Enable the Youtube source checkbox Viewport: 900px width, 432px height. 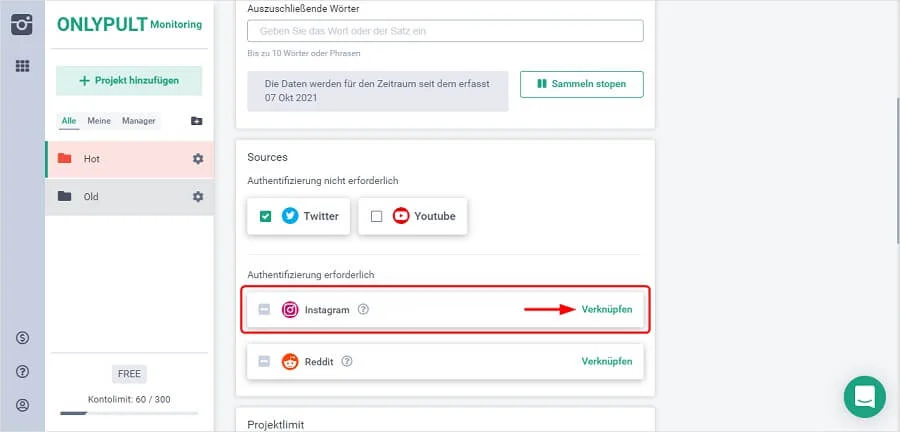point(376,216)
